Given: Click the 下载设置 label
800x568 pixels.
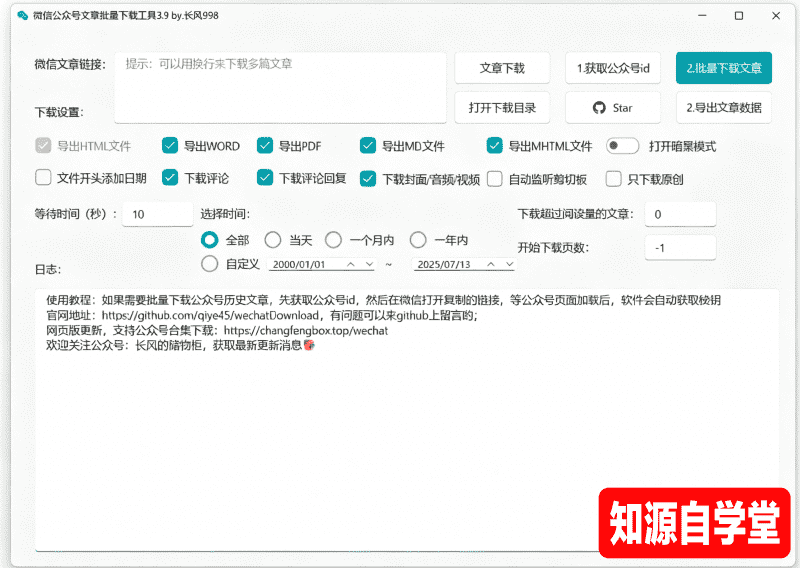Looking at the screenshot, I should (59, 112).
